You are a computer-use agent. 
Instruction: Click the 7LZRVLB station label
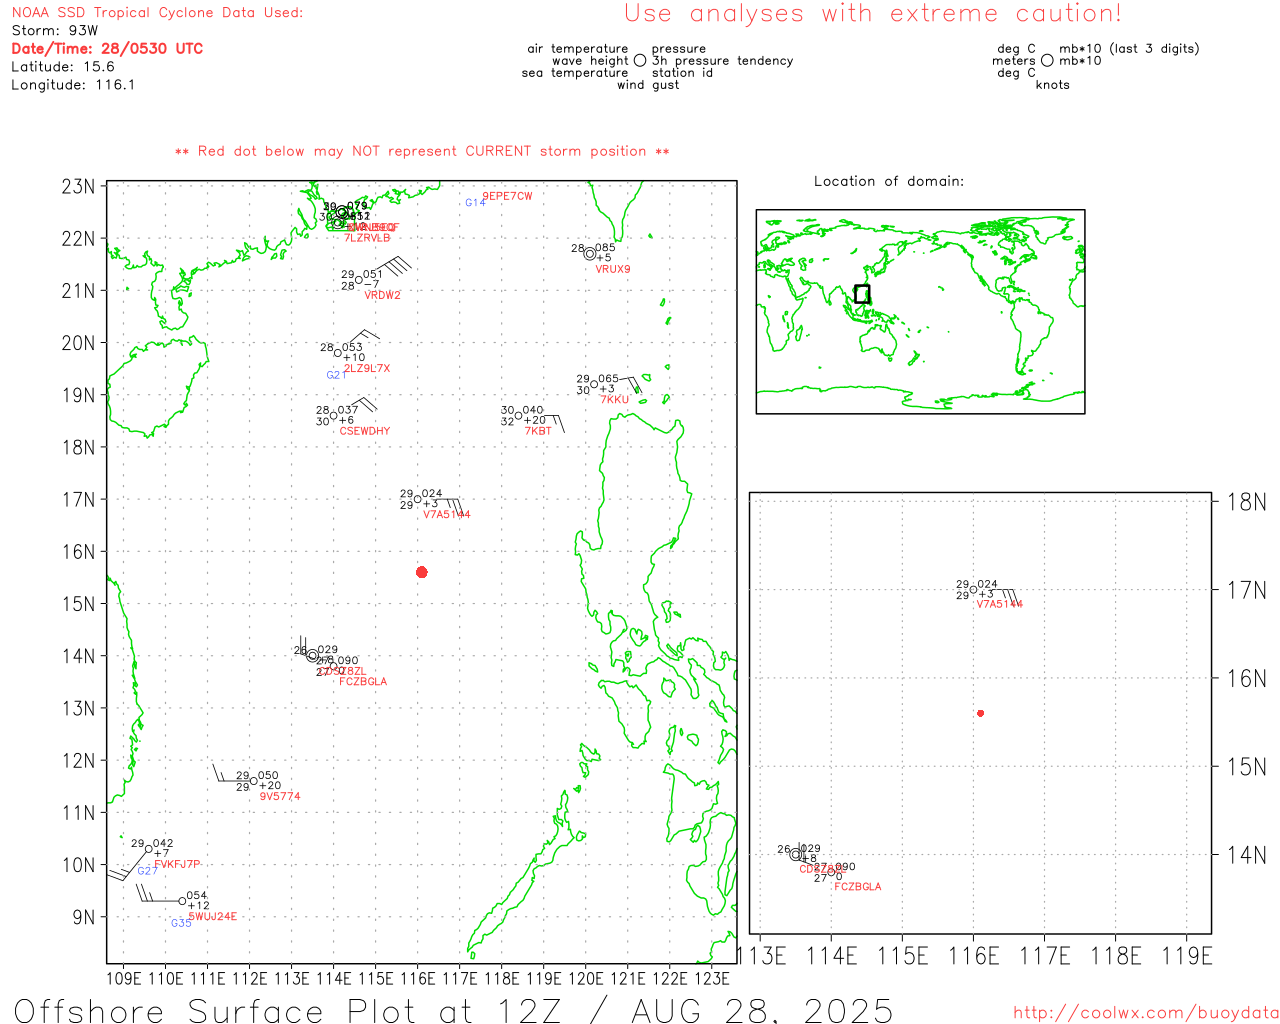(x=367, y=238)
